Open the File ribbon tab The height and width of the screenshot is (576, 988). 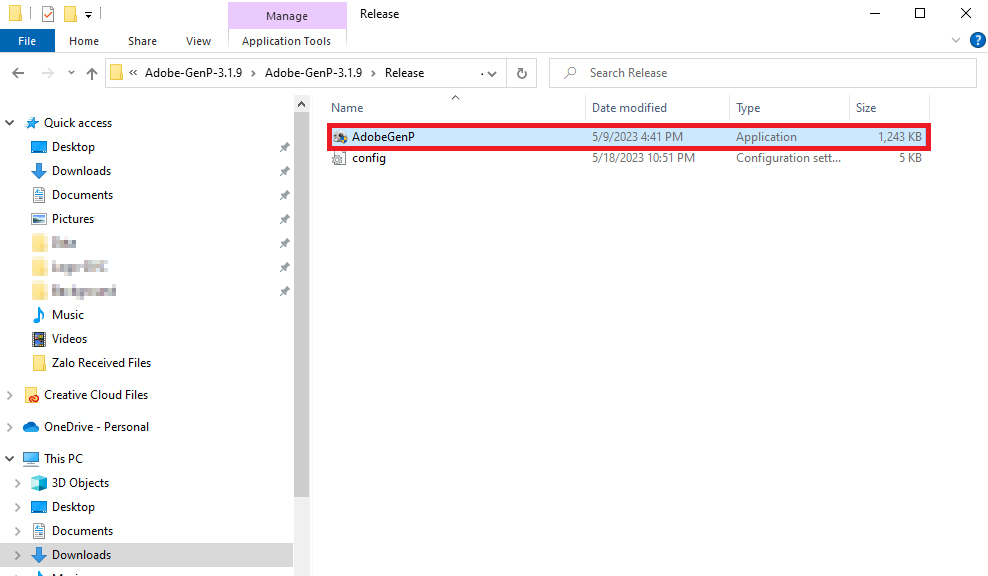27,41
